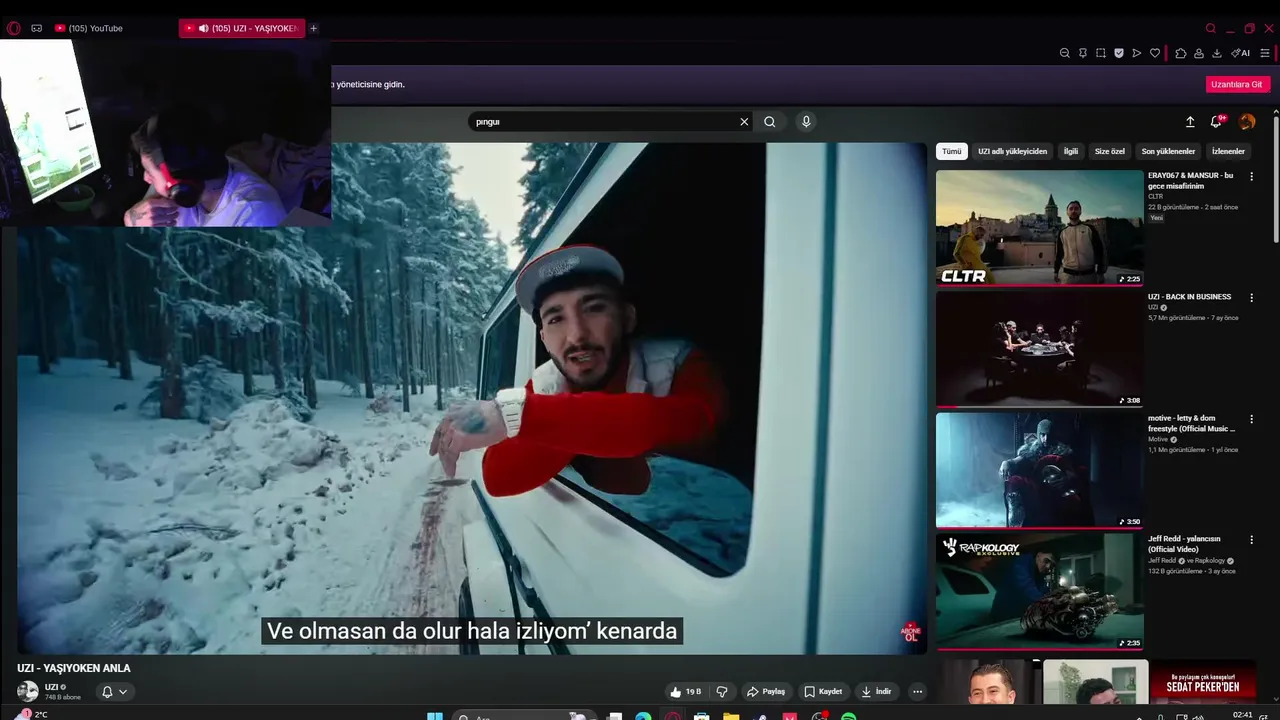Select the Size özel filter chip
Image resolution: width=1280 pixels, height=720 pixels.
coord(1110,151)
